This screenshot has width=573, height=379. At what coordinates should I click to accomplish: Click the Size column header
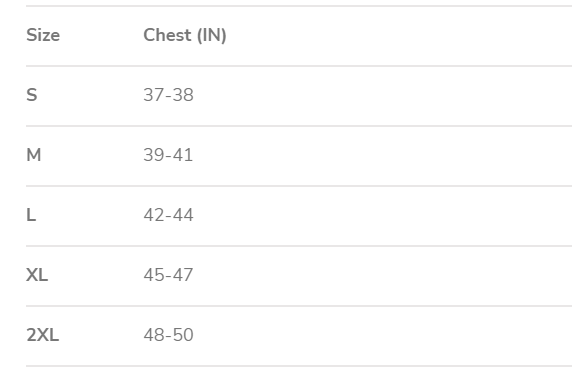pyautogui.click(x=43, y=35)
